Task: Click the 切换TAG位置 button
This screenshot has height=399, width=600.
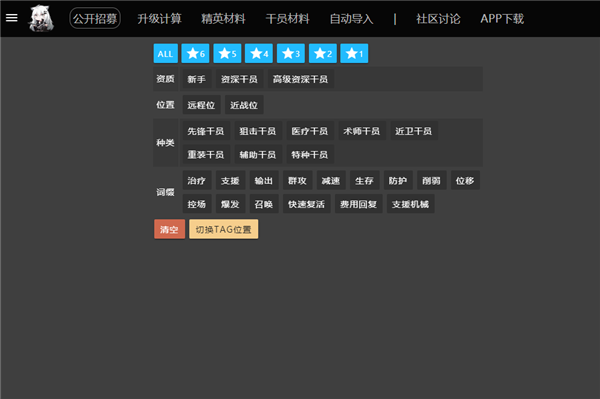Action: click(223, 229)
